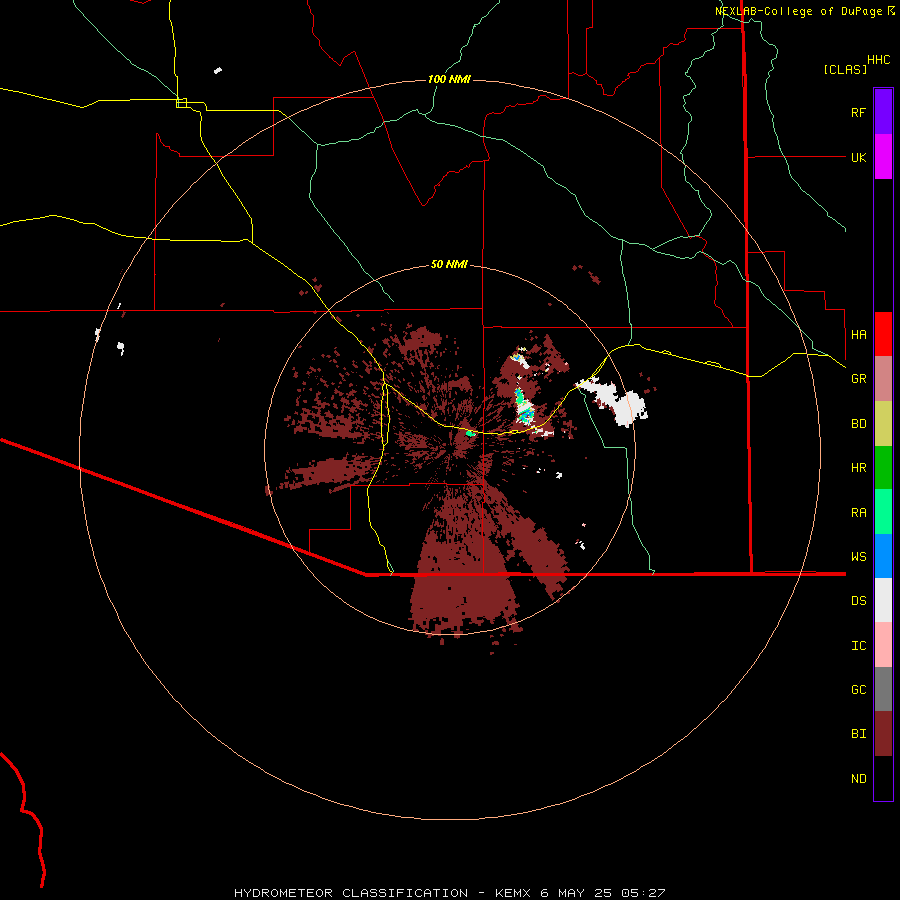Screen dimensions: 900x900
Task: Click the BI dark red legend swatch
Action: (883, 734)
